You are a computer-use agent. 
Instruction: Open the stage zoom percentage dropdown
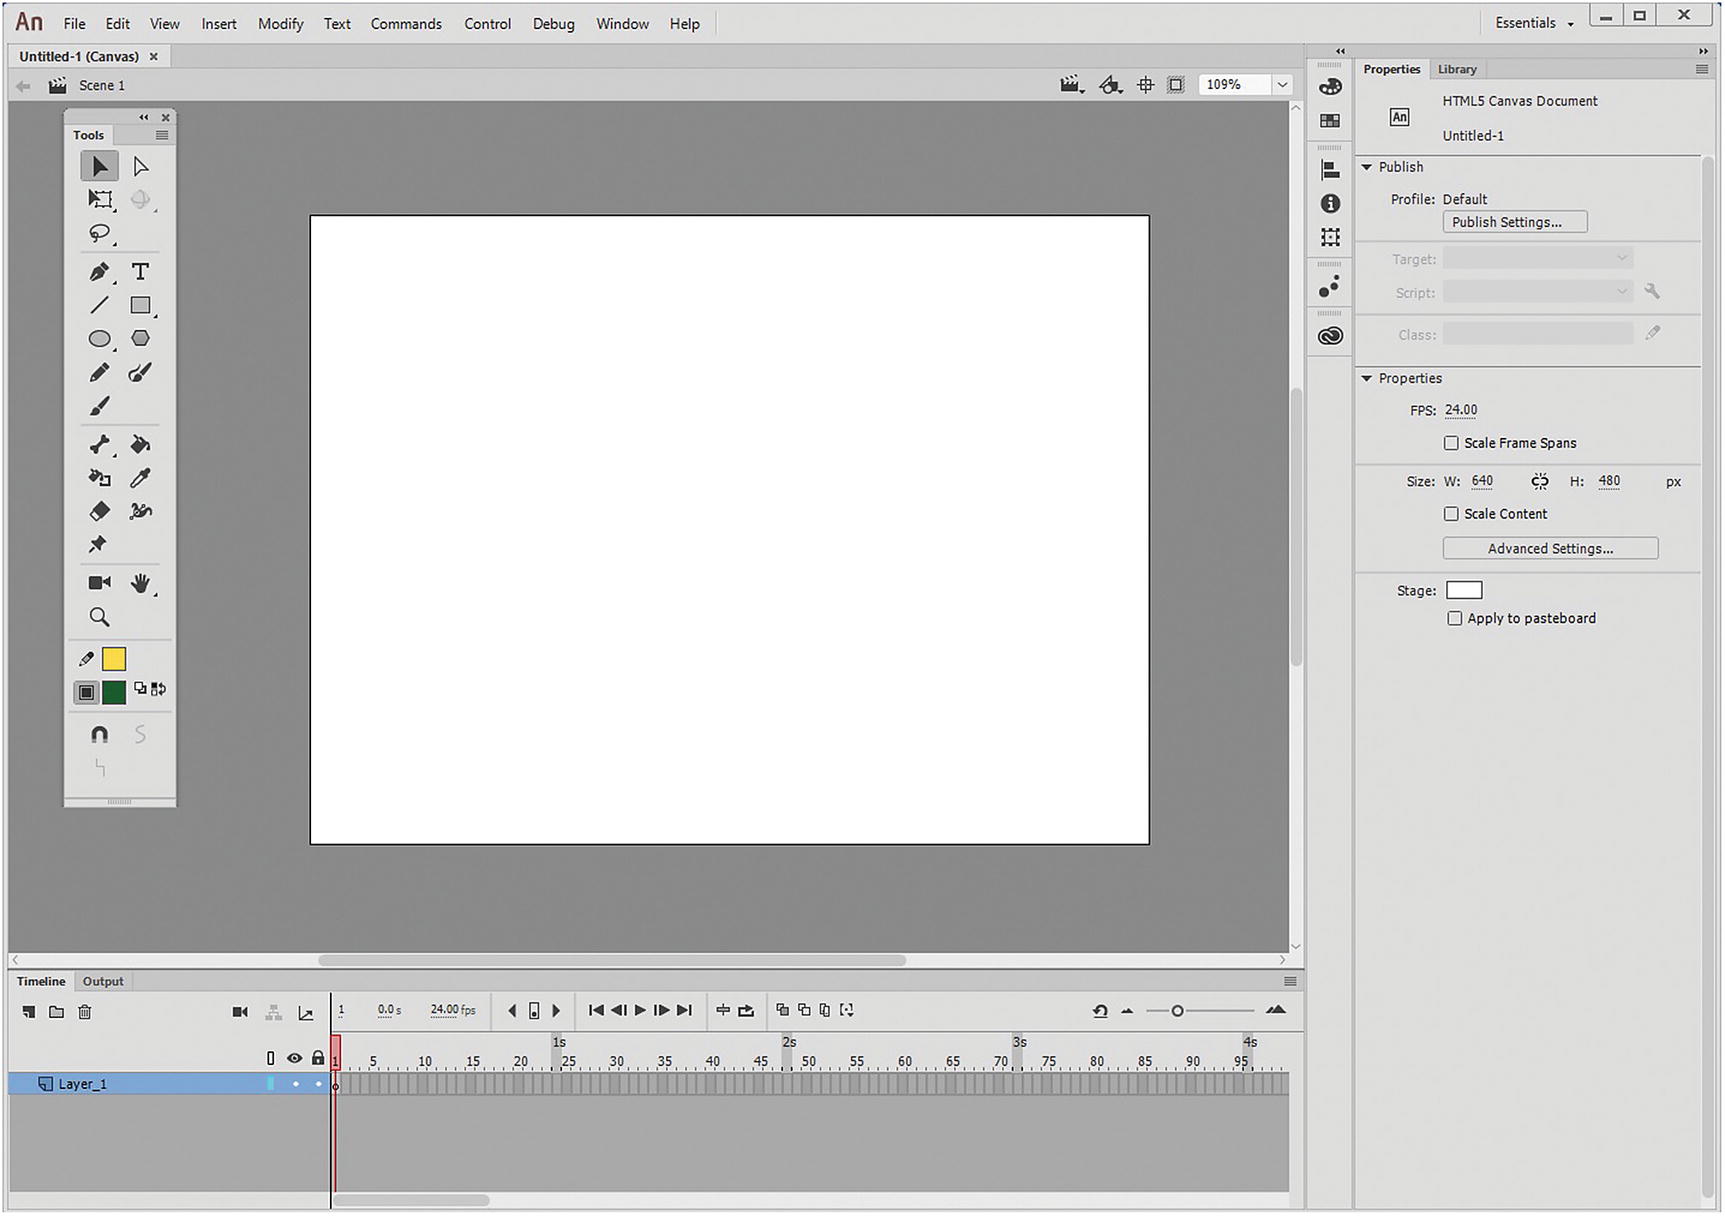(x=1282, y=85)
